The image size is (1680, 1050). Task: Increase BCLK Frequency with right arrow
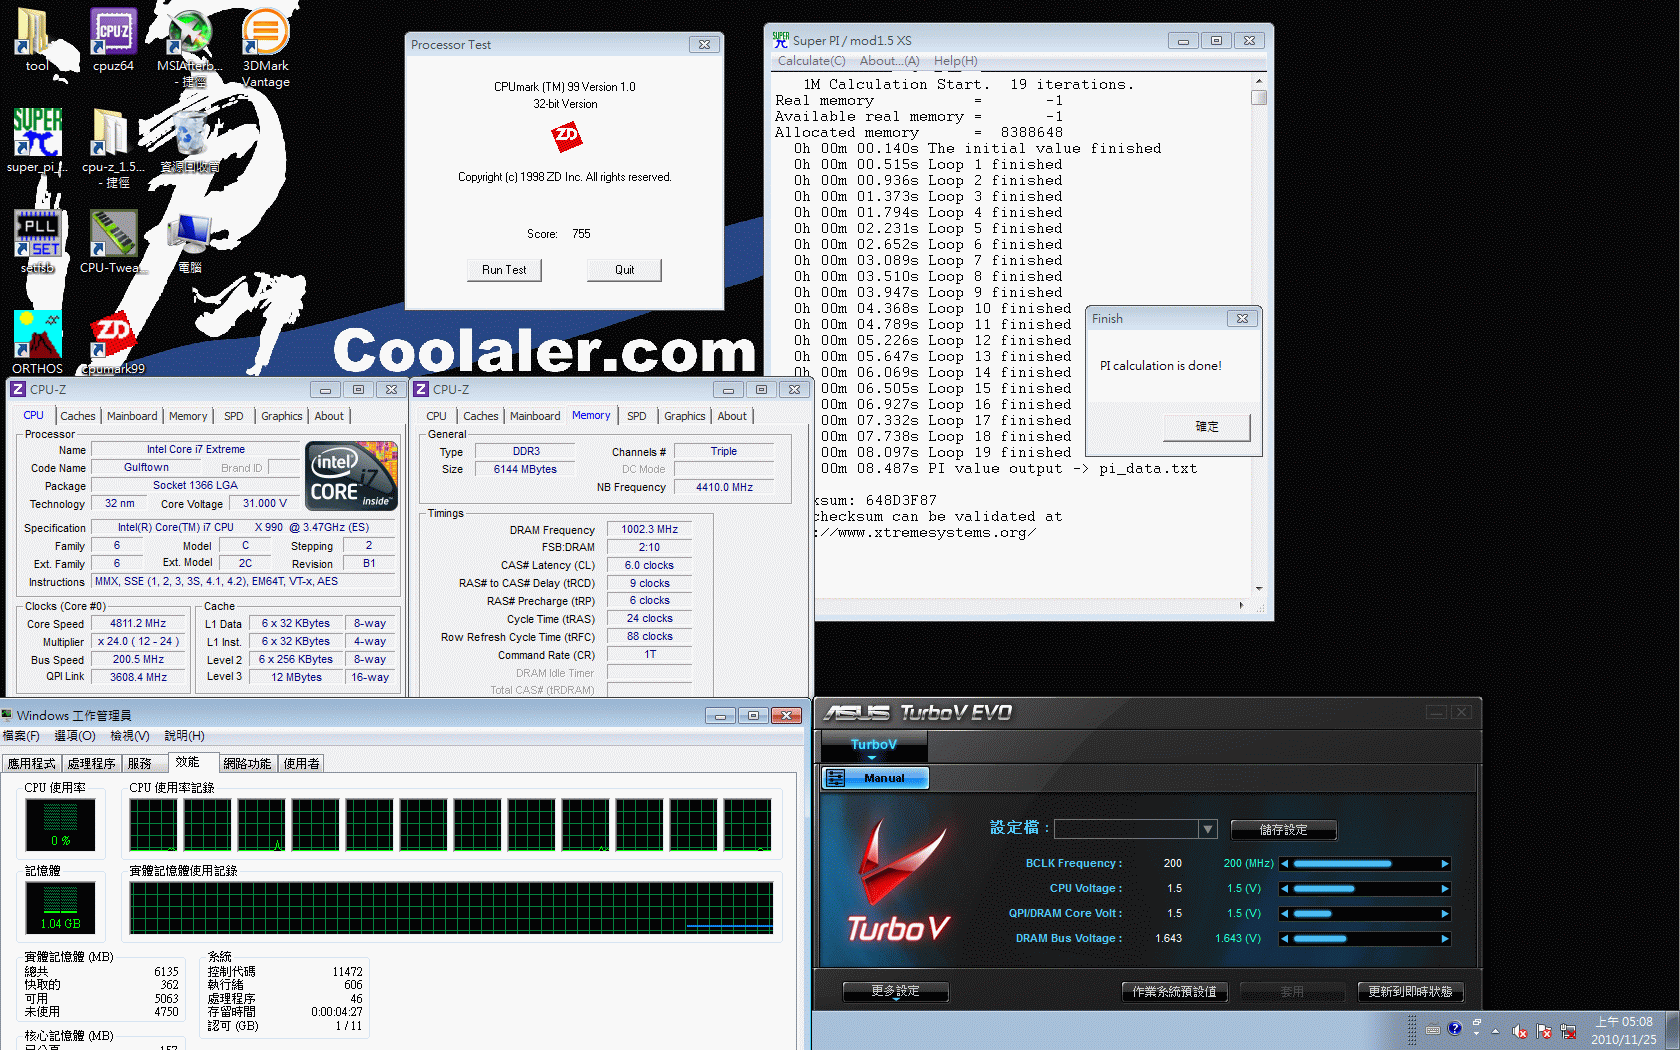coord(1445,864)
